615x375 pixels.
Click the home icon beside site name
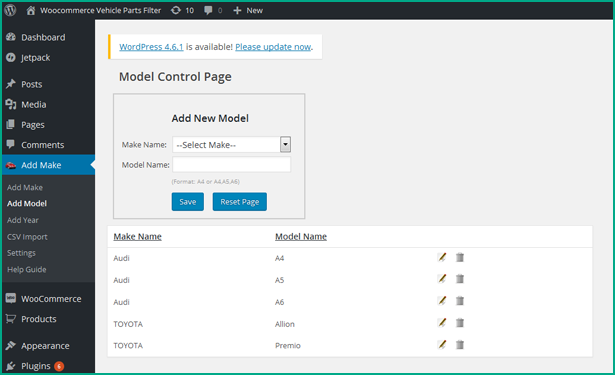(31, 11)
